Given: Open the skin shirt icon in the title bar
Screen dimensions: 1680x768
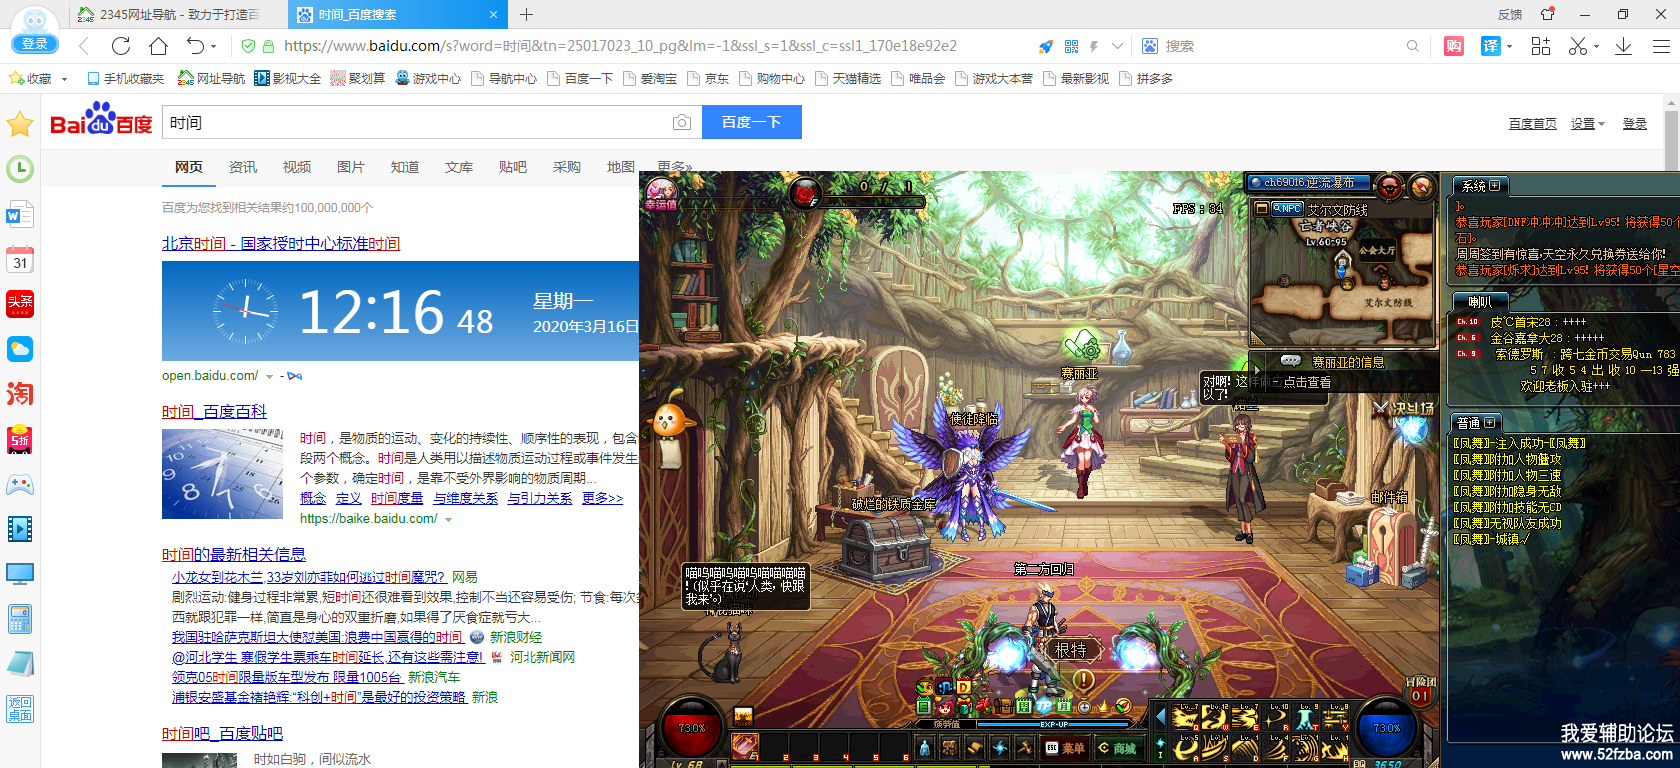Looking at the screenshot, I should coord(1548,14).
